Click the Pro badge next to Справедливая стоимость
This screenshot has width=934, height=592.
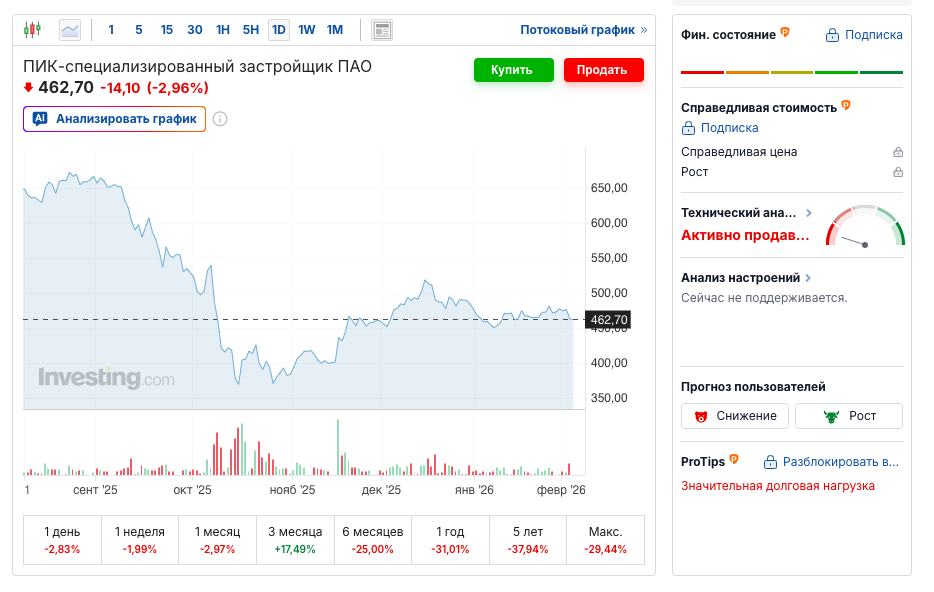[846, 105]
